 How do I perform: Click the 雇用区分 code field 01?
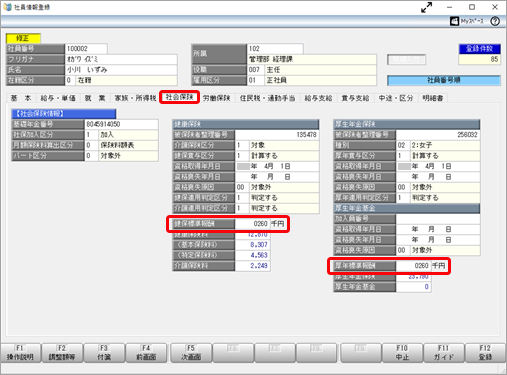[x=256, y=80]
